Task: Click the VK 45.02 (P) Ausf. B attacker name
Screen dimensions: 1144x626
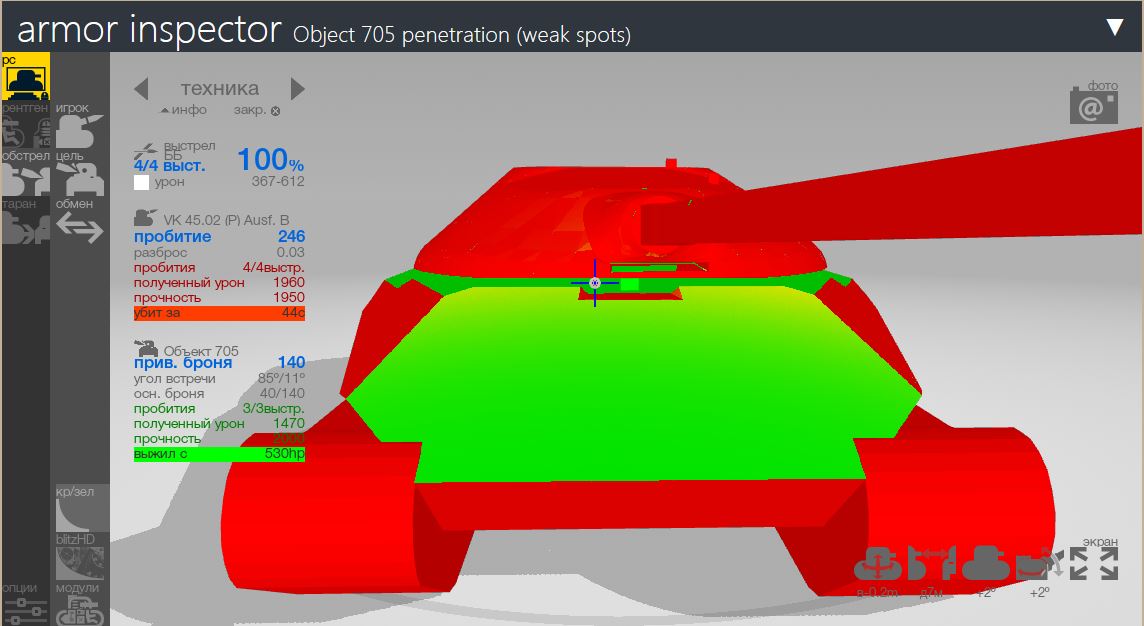Action: click(226, 220)
